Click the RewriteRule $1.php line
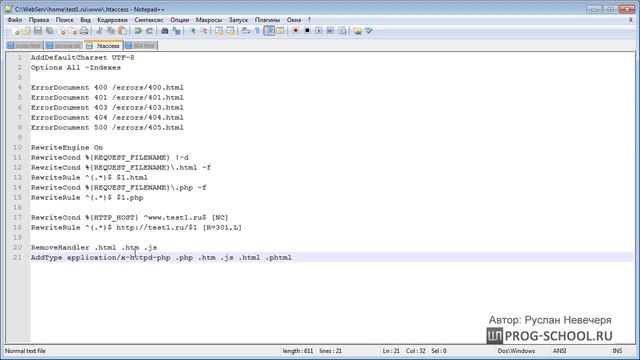640x360 pixels. click(x=87, y=198)
